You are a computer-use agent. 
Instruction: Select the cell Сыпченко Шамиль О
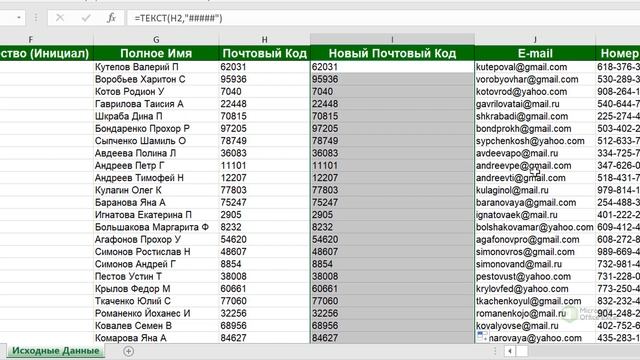(156, 141)
